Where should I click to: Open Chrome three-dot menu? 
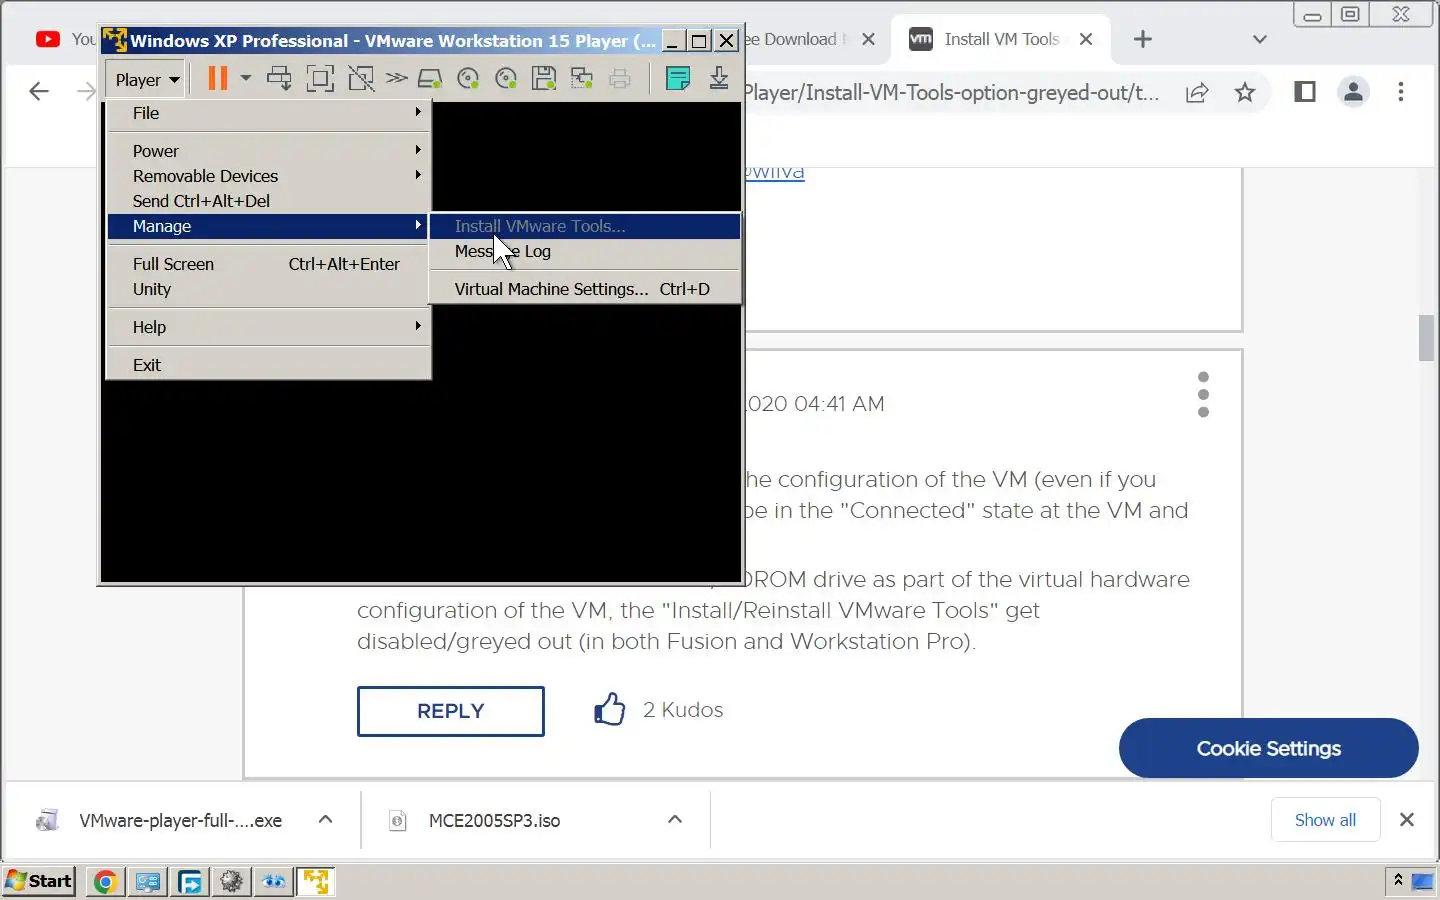click(1401, 92)
